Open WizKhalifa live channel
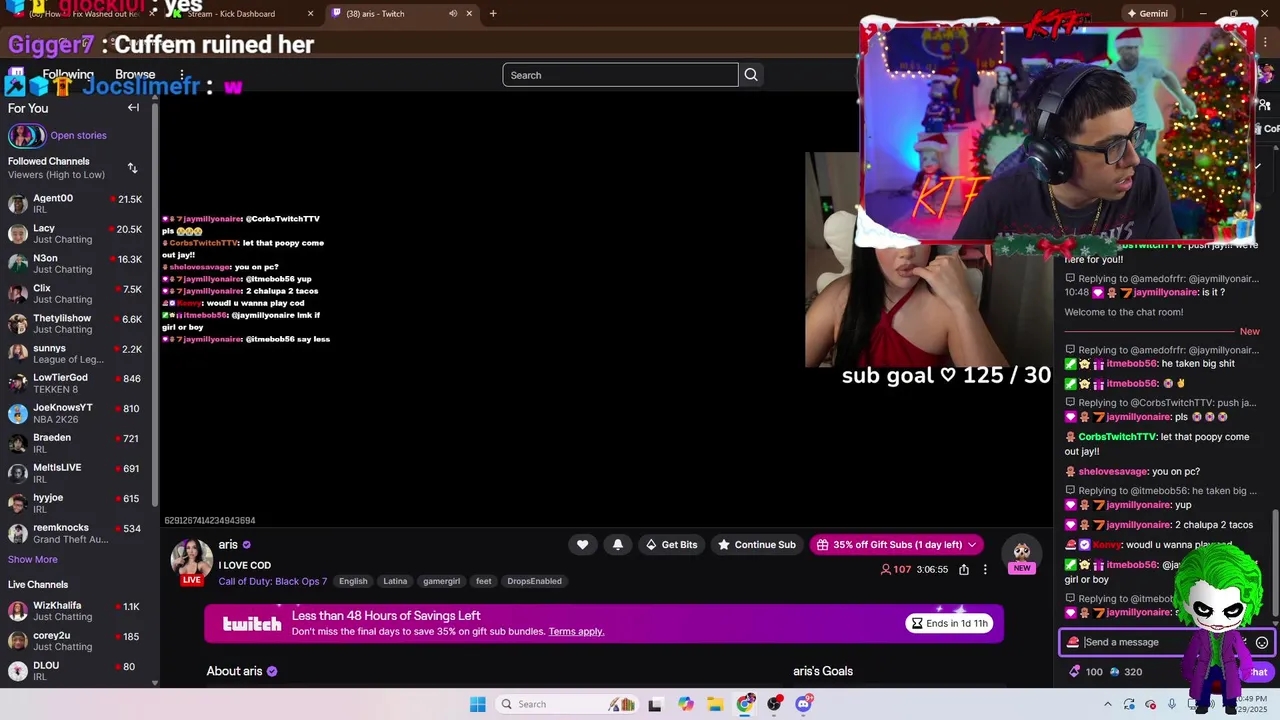Image resolution: width=1280 pixels, height=720 pixels. [76, 611]
